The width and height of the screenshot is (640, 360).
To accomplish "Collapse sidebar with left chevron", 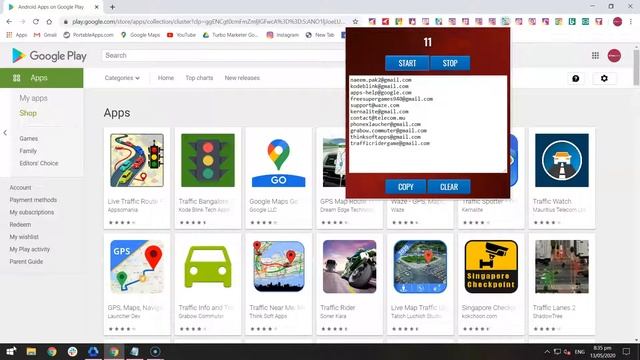I will pyautogui.click(x=5, y=133).
